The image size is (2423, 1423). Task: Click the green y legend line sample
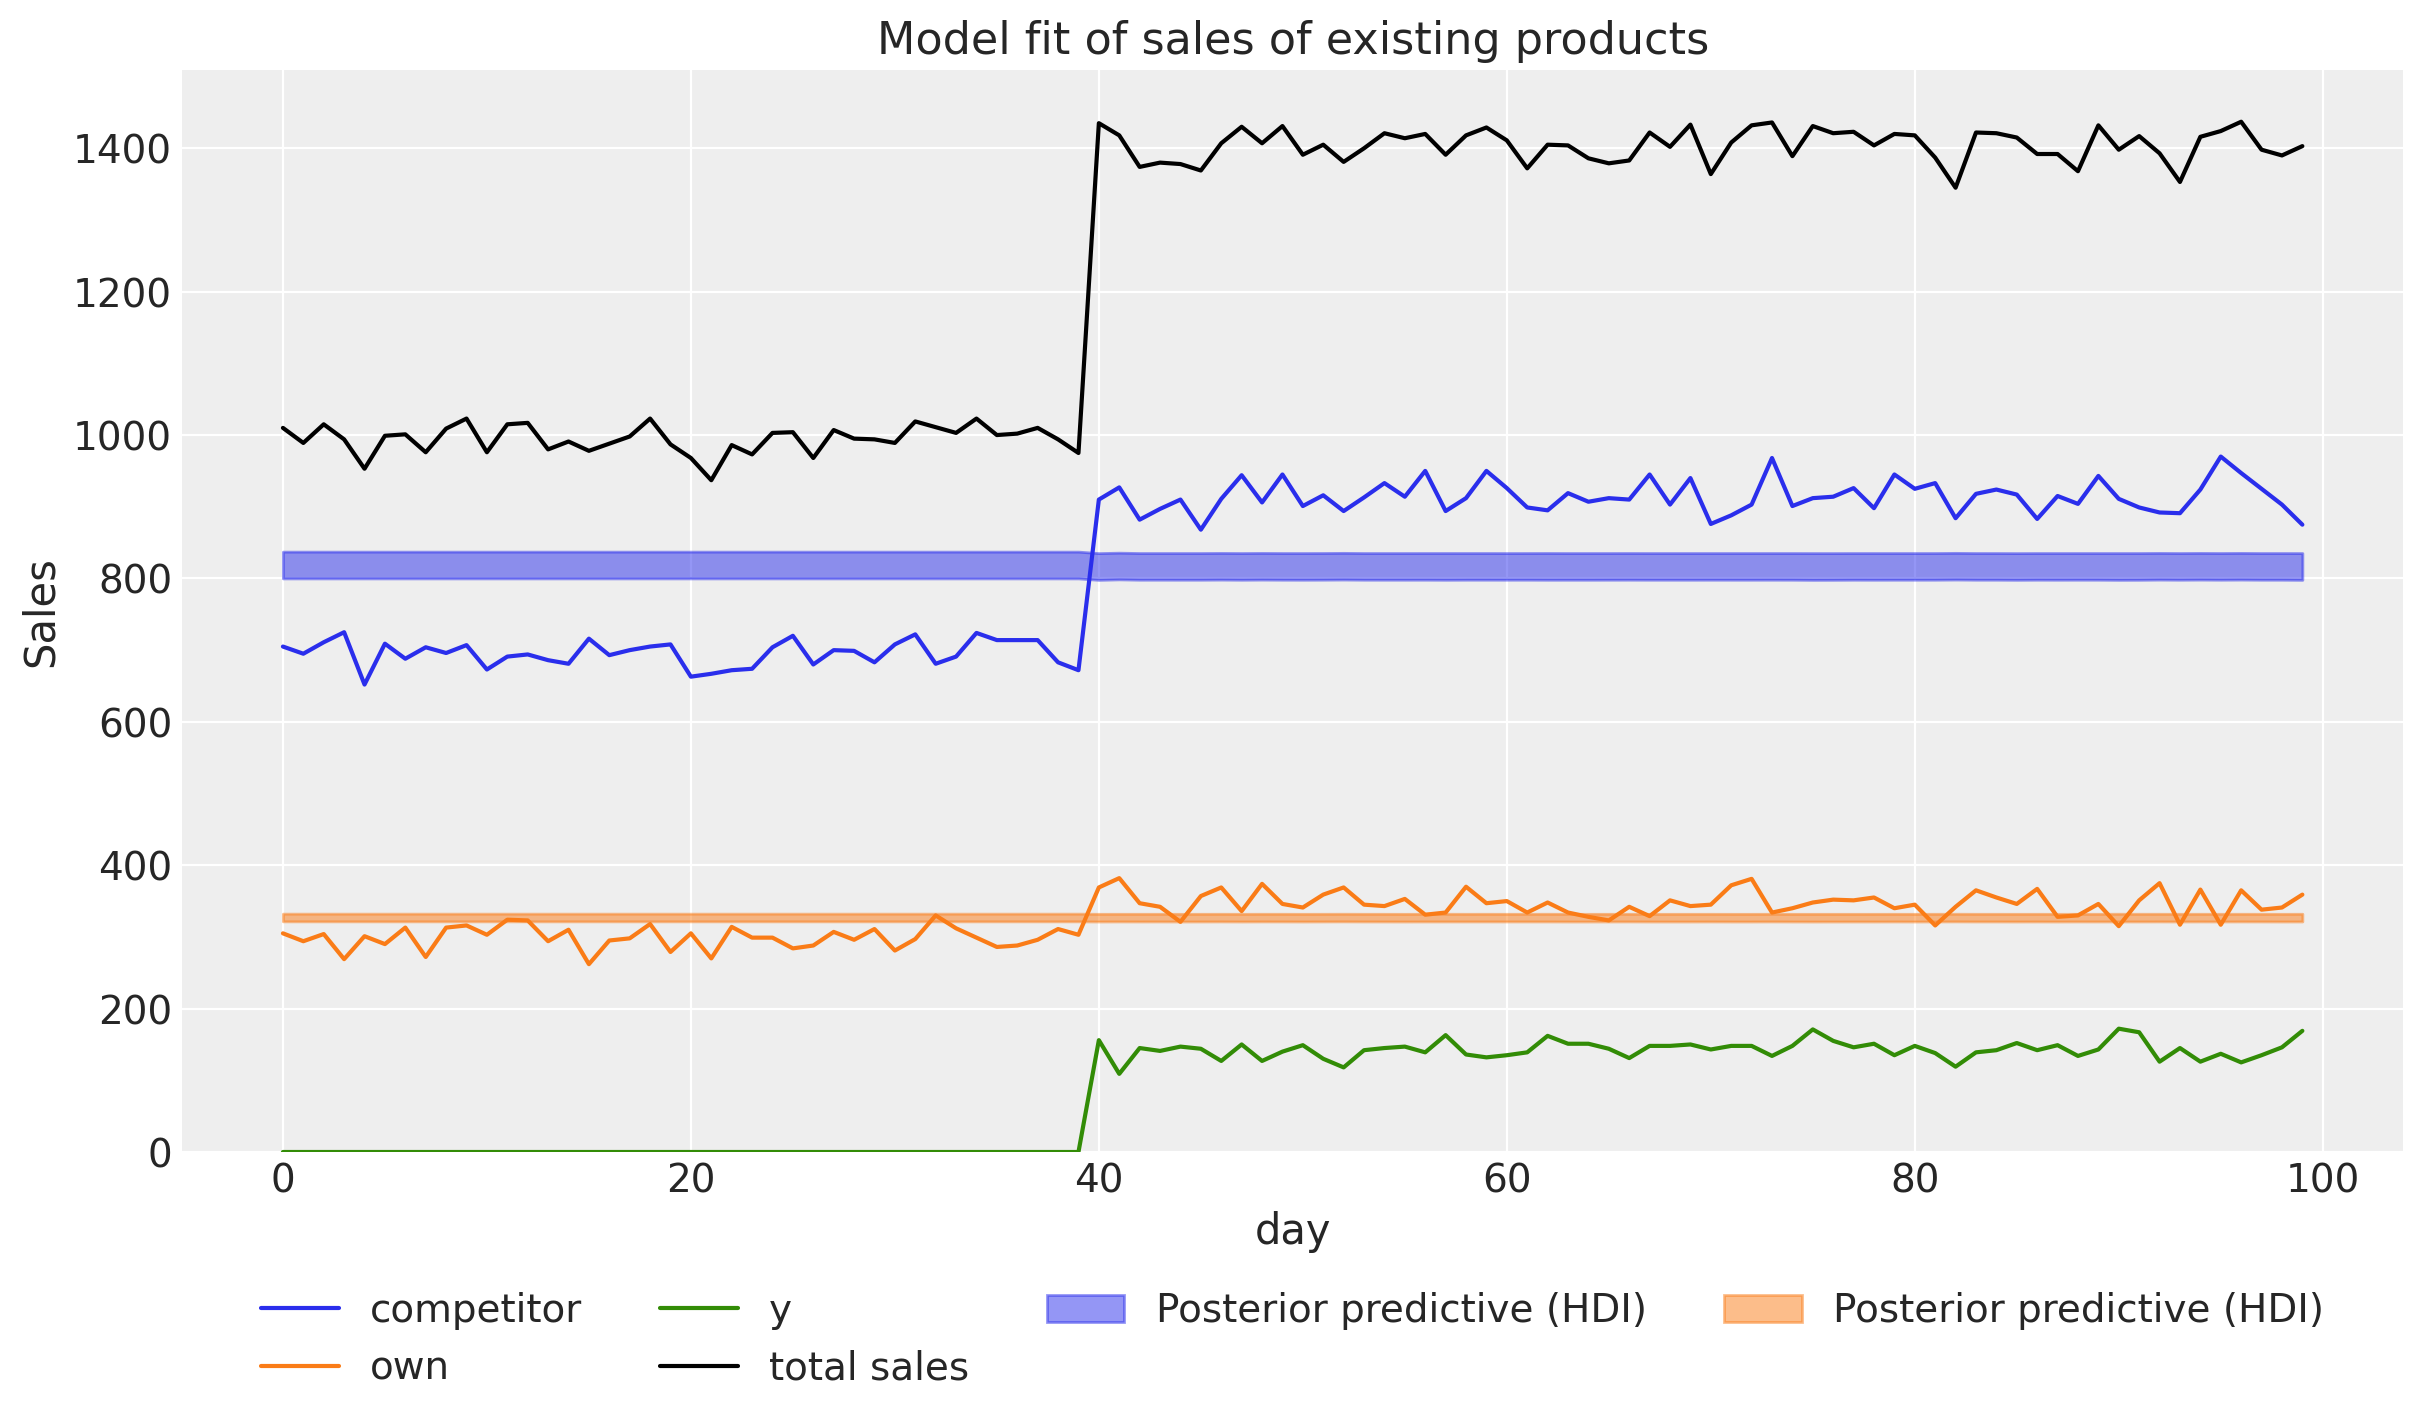coord(699,1308)
